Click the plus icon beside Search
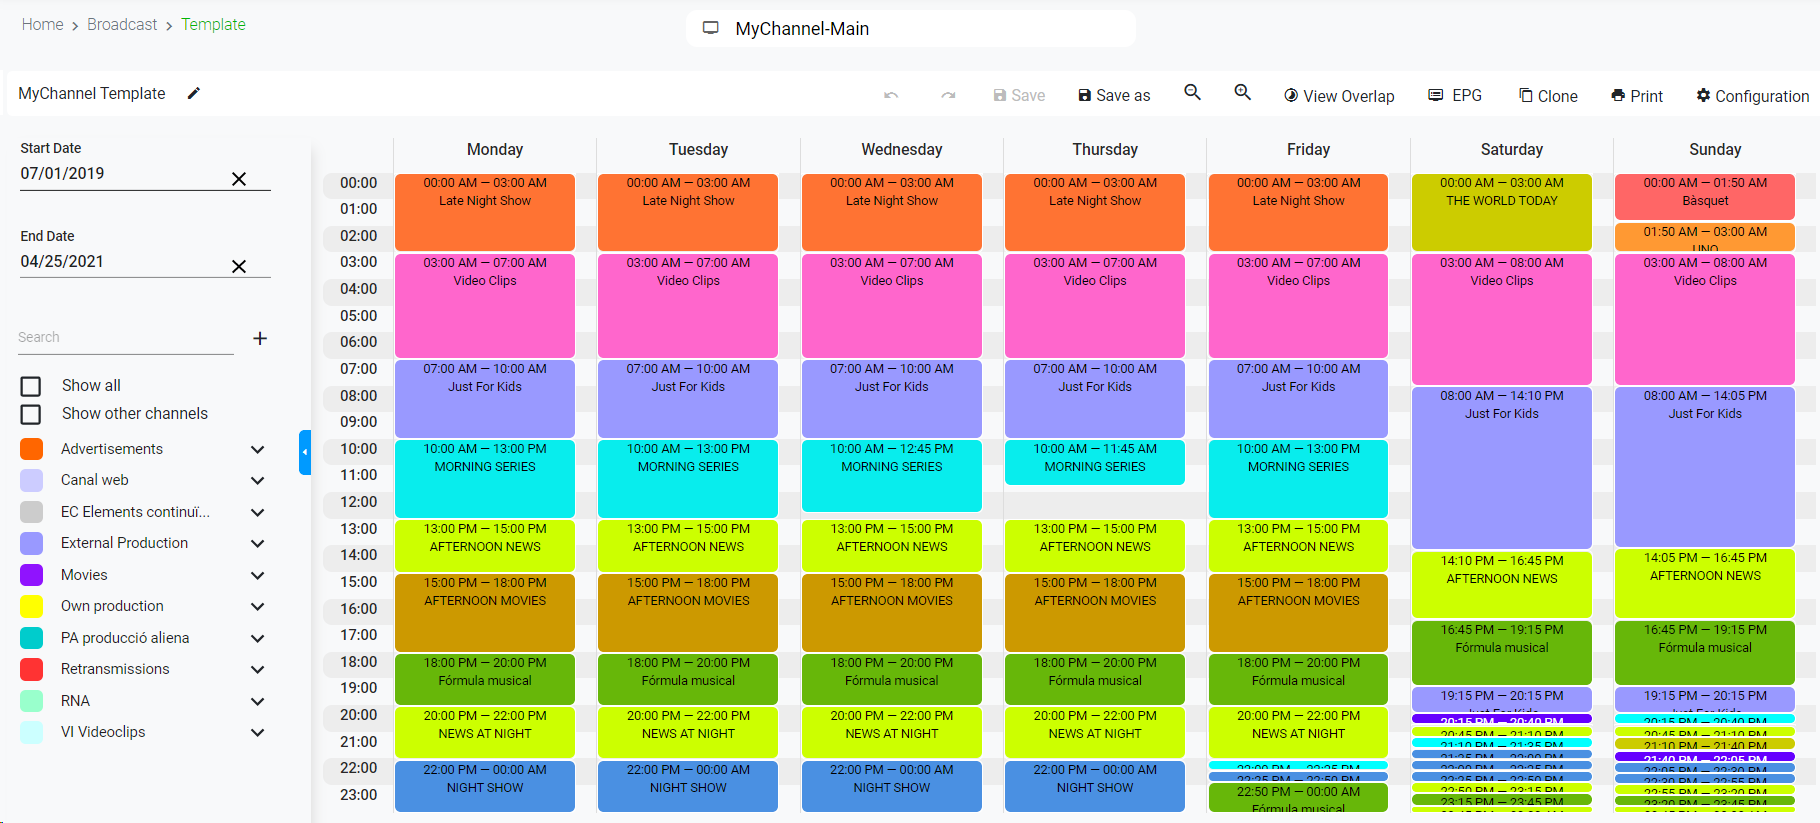1820x823 pixels. tap(260, 339)
